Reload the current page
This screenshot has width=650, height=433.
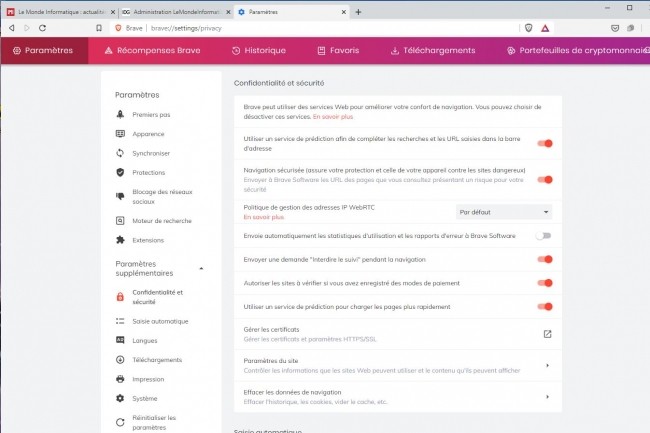[x=42, y=28]
